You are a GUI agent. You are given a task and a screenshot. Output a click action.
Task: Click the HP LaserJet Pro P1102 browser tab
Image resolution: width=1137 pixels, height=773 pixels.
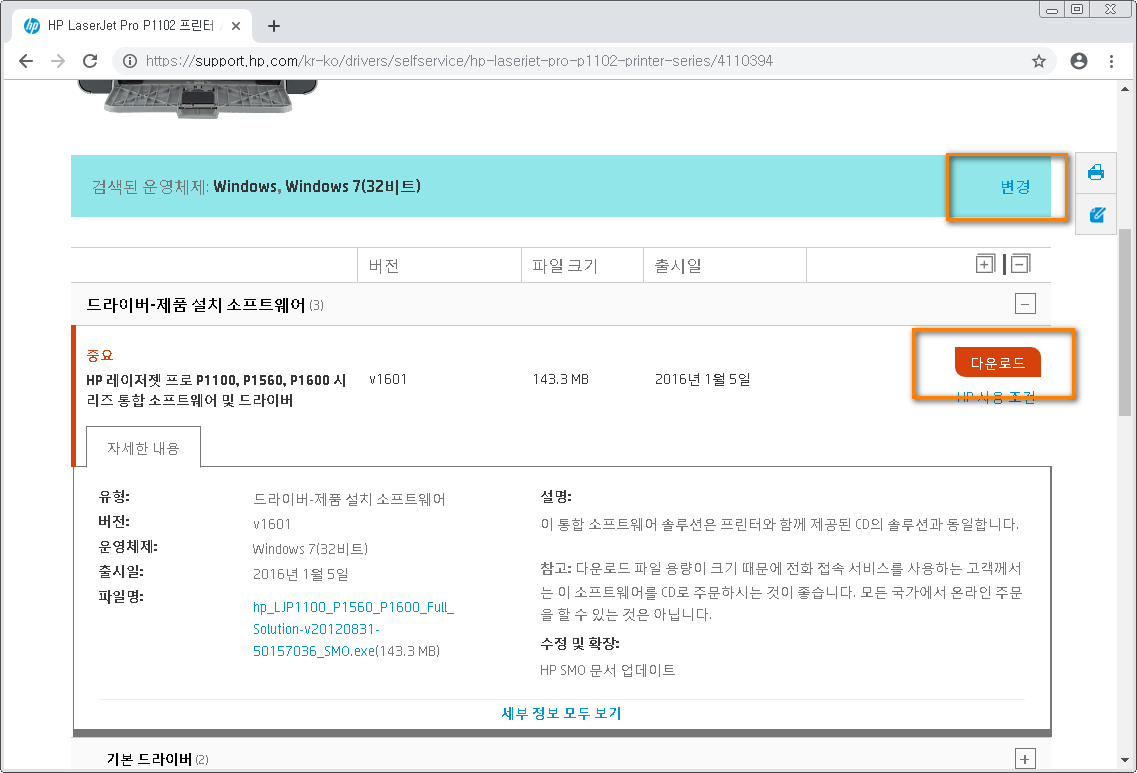pos(131,25)
